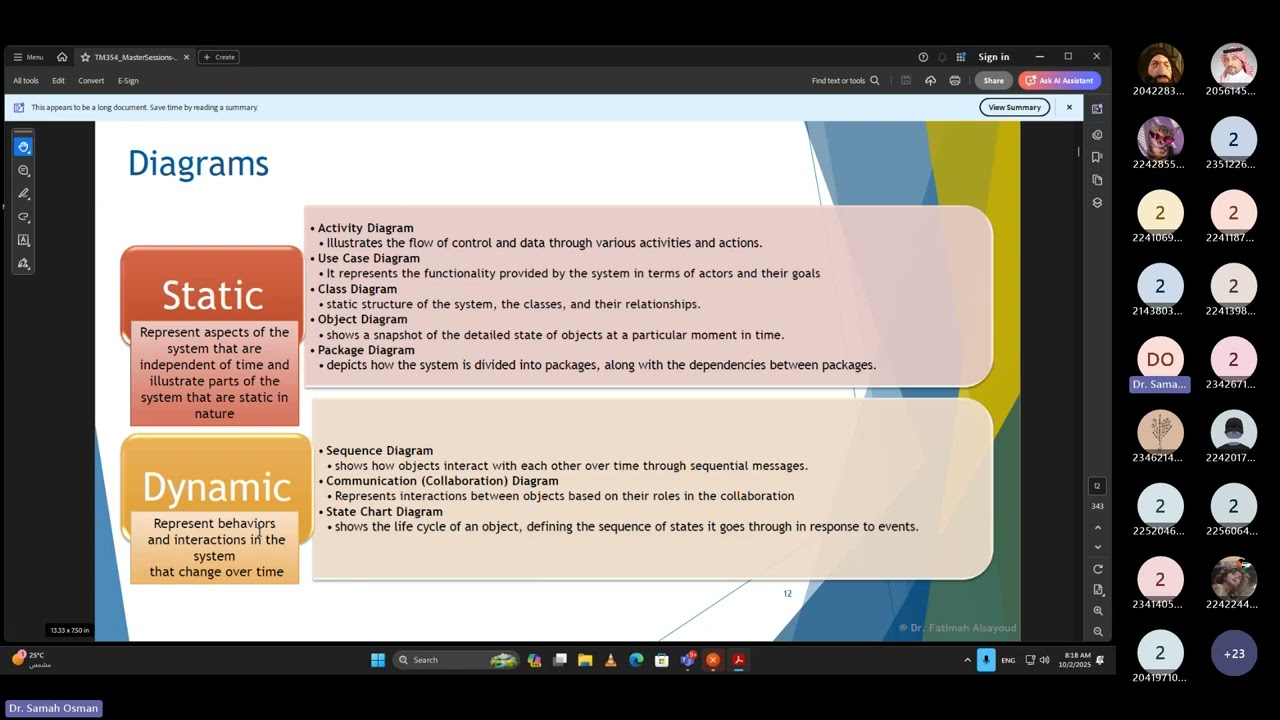Show the +23 more participants
The width and height of the screenshot is (1280, 720).
coord(1234,653)
